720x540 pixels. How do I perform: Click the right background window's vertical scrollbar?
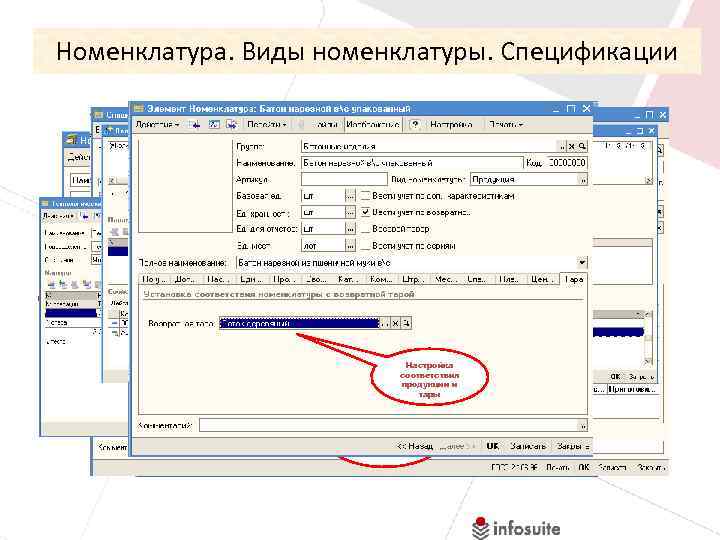coord(648,338)
